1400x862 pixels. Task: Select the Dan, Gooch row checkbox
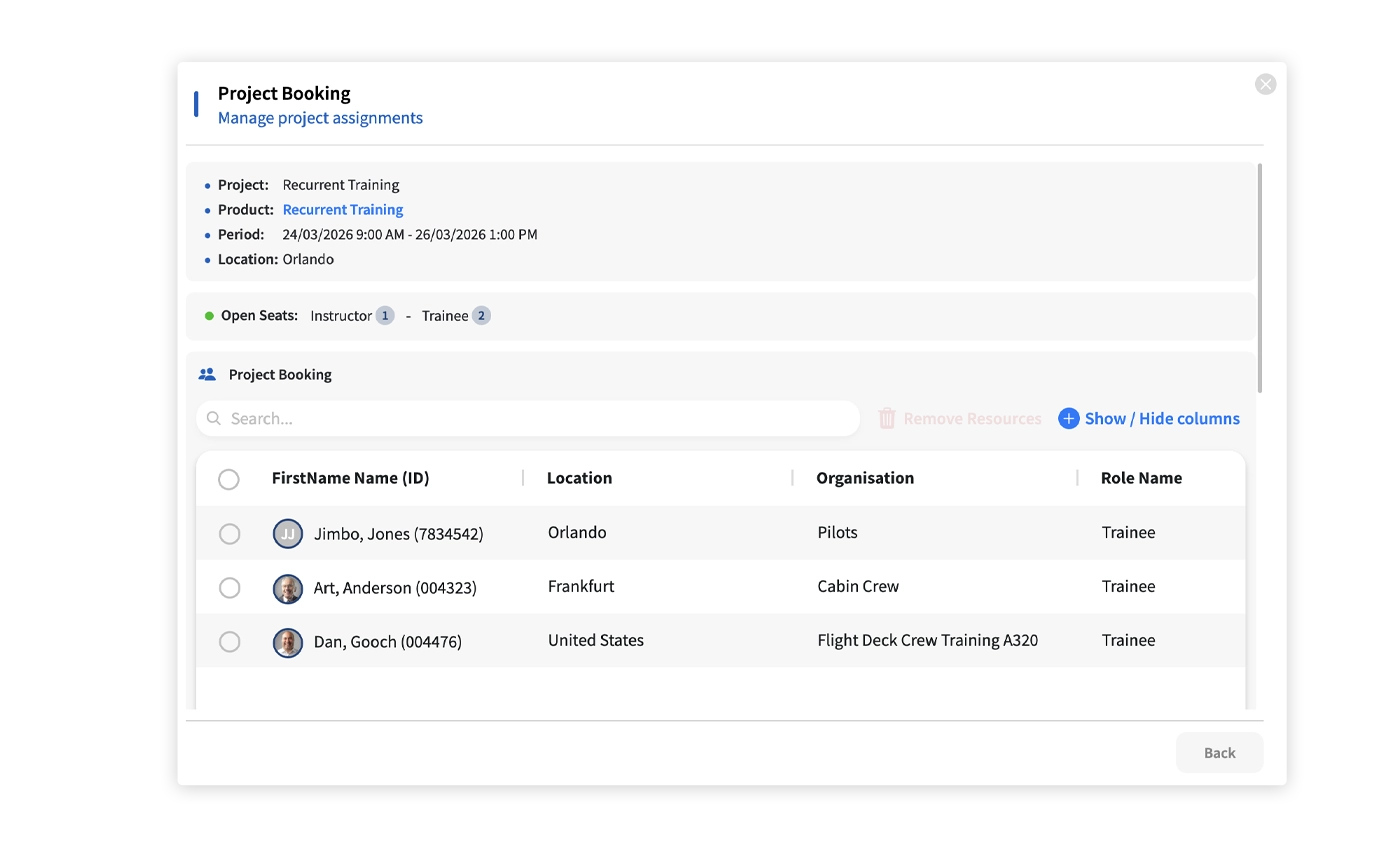(230, 642)
